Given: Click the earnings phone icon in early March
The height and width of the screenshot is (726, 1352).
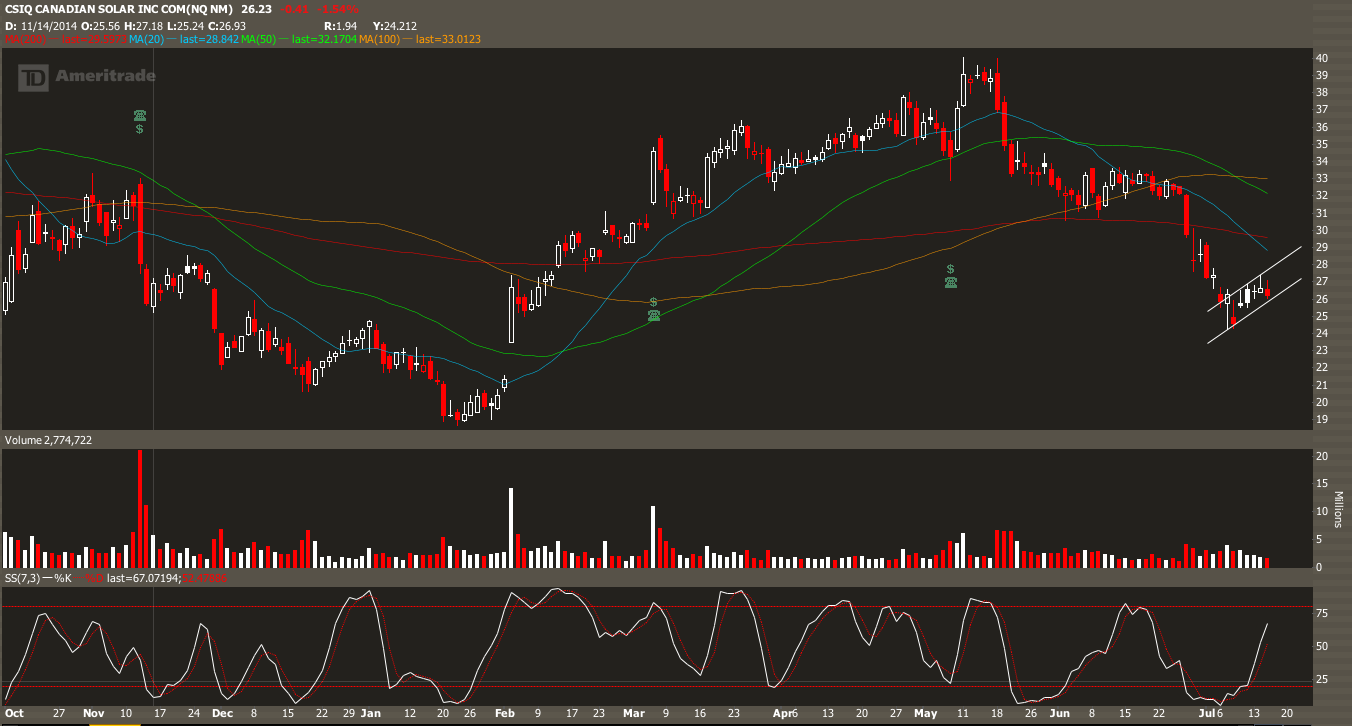Looking at the screenshot, I should click(x=653, y=315).
